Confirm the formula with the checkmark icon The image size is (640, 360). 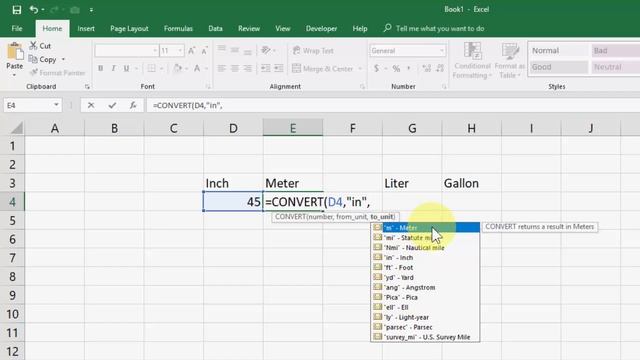click(112, 105)
